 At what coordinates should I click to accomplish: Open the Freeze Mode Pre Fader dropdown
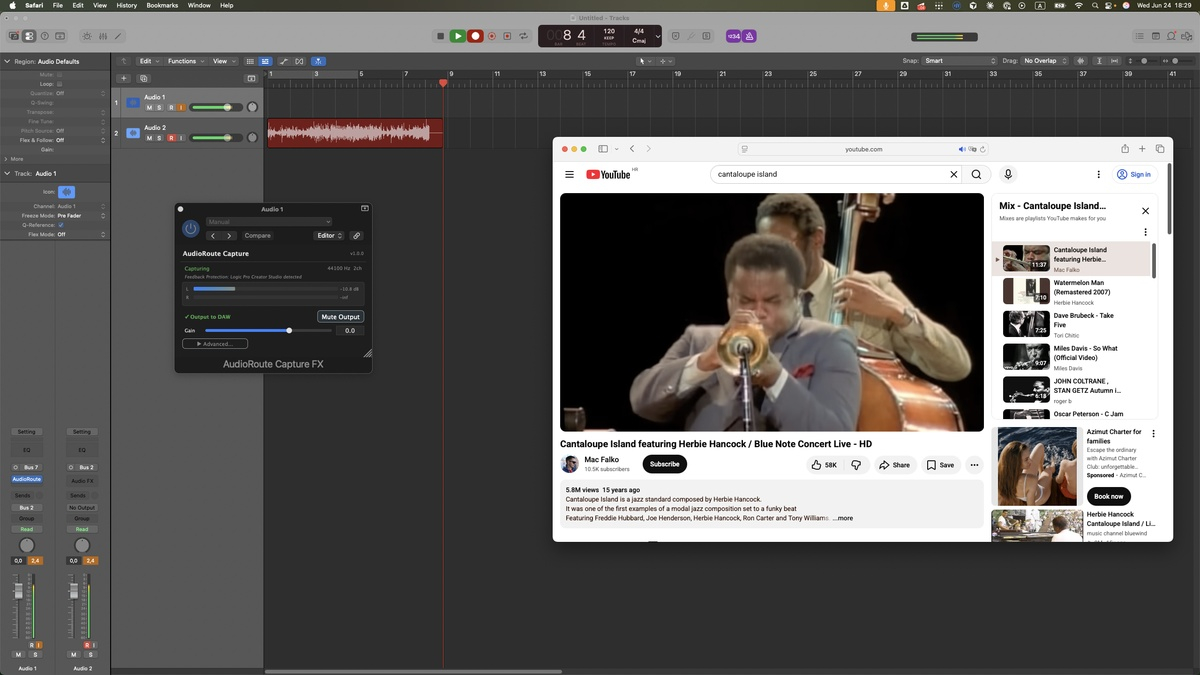(81, 216)
